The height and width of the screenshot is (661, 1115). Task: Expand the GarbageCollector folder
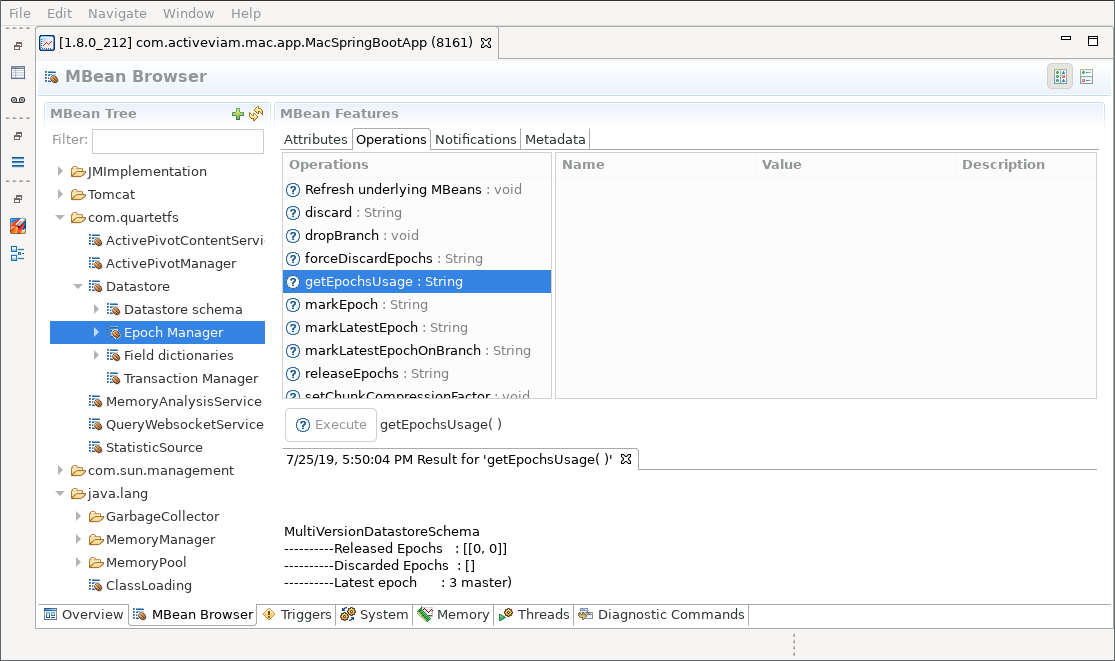point(79,517)
